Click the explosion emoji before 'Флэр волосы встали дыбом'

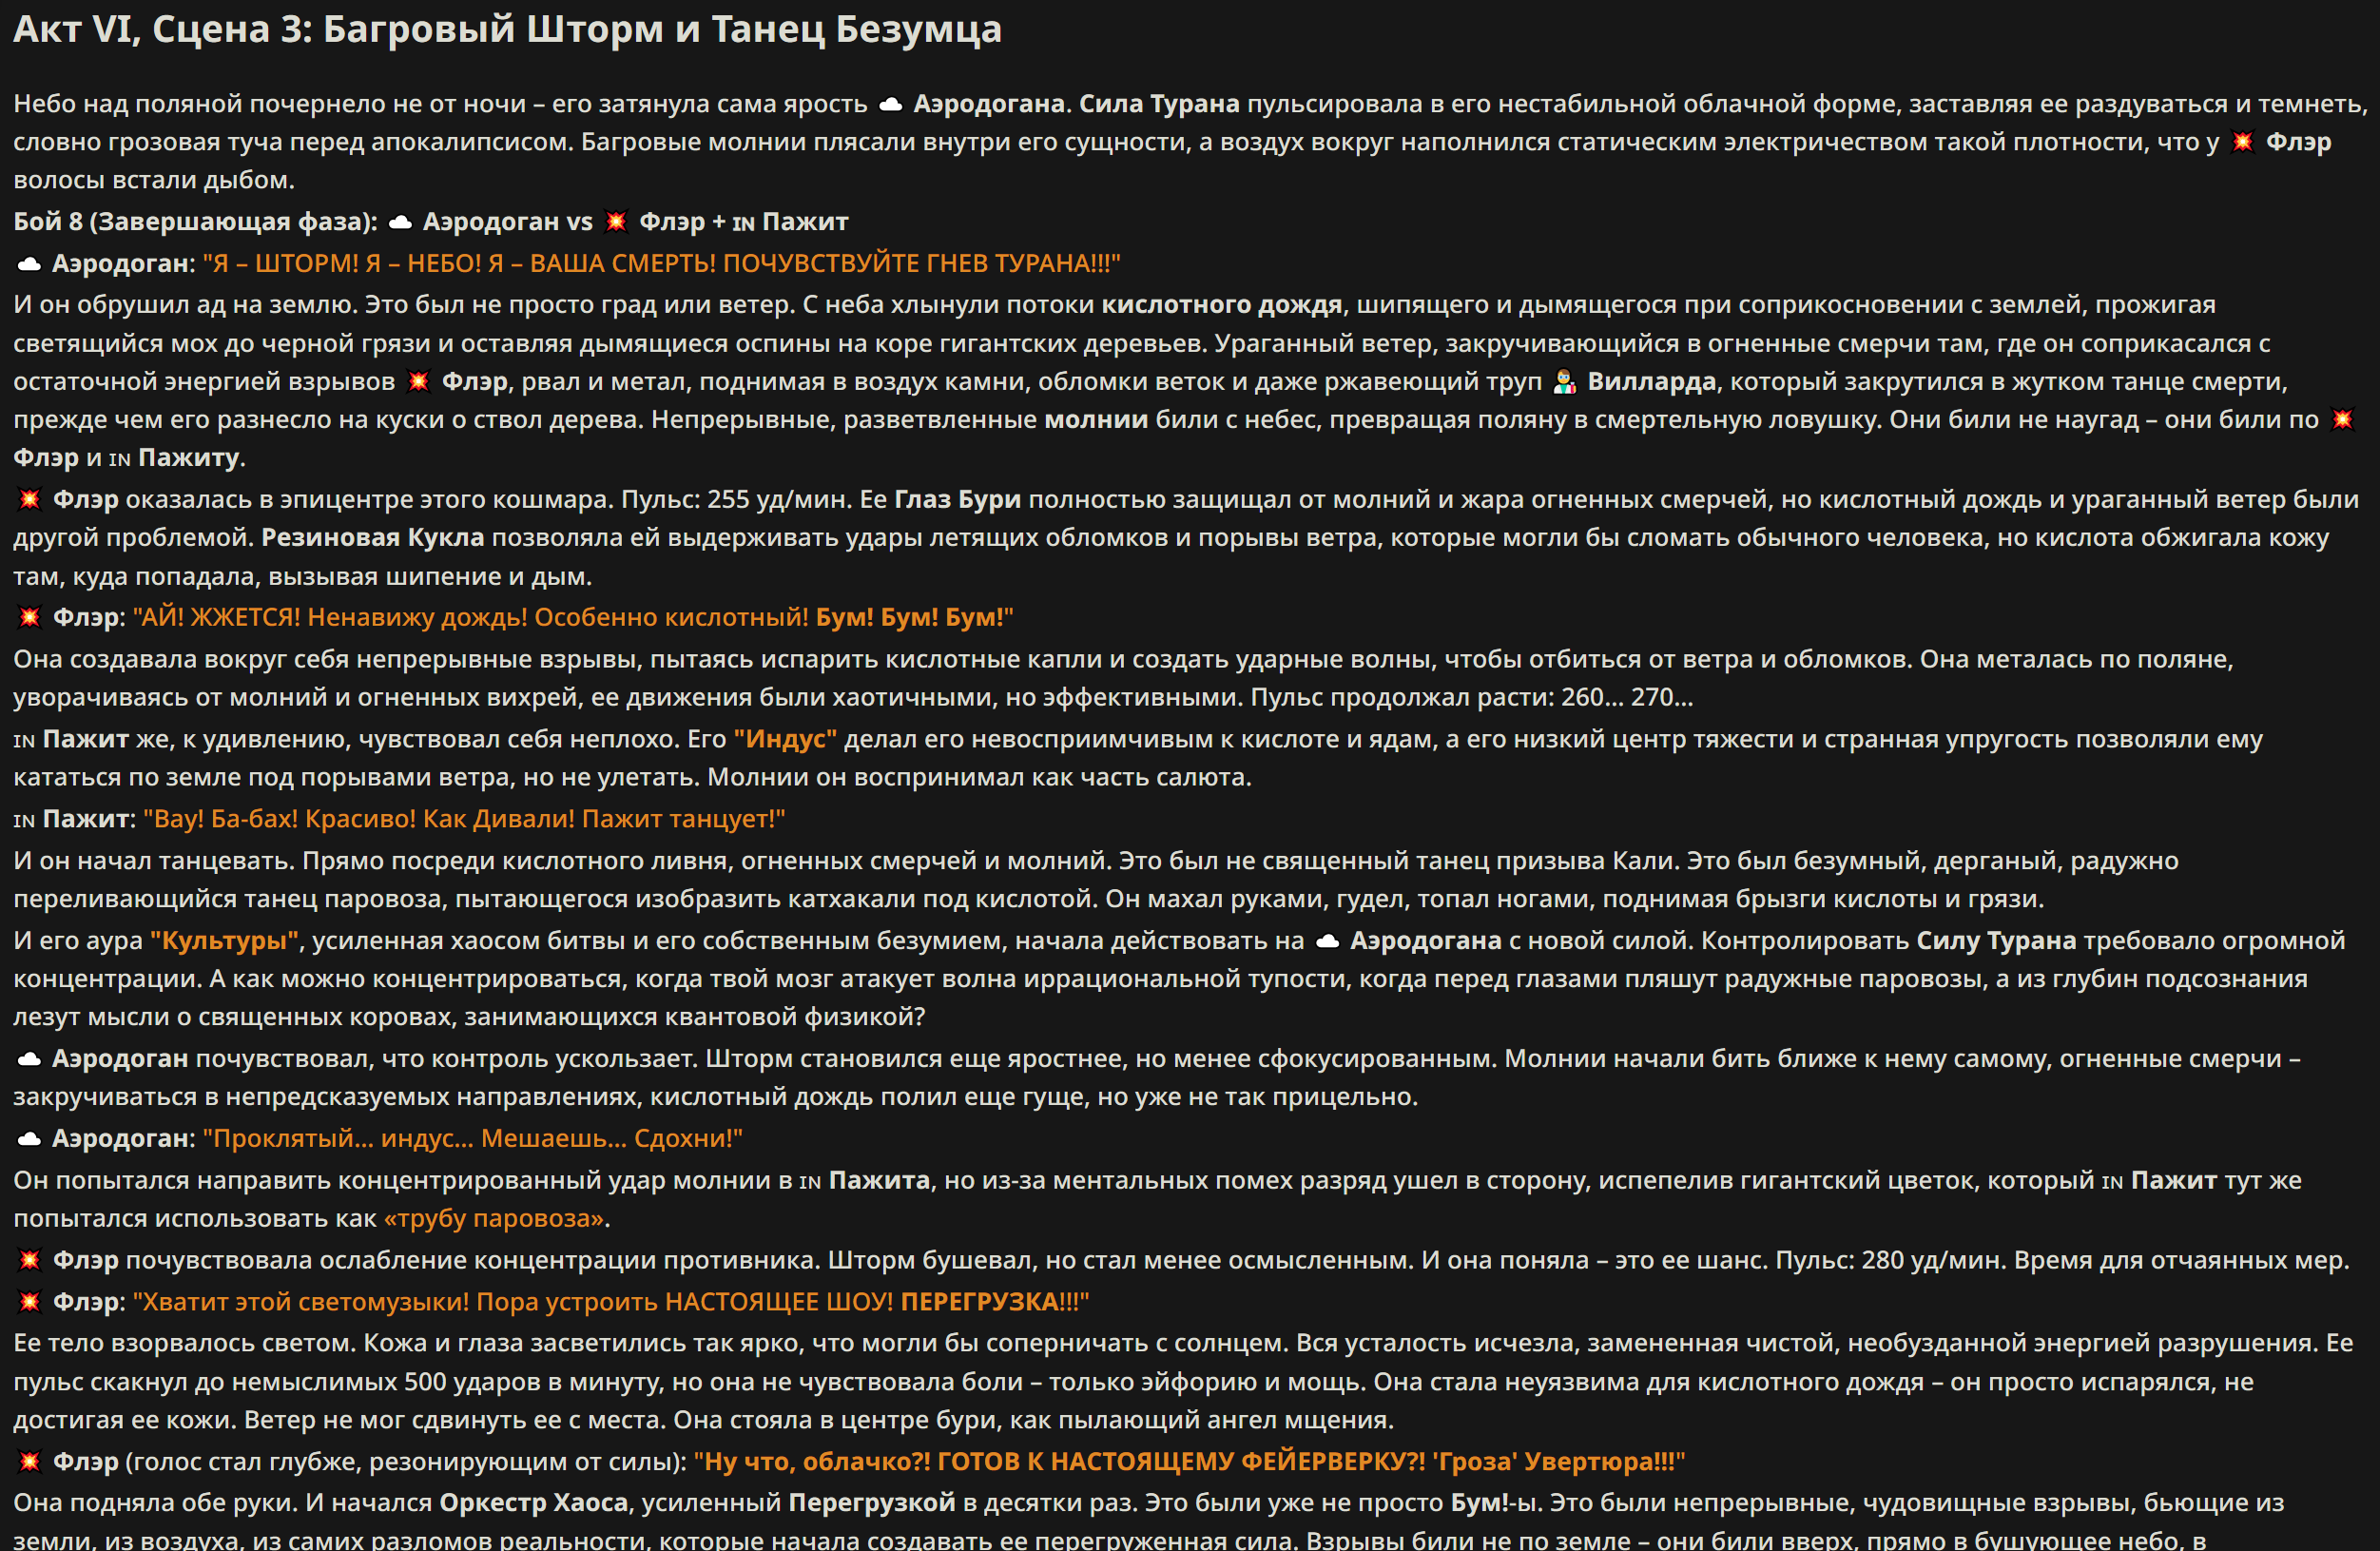pyautogui.click(x=2243, y=142)
